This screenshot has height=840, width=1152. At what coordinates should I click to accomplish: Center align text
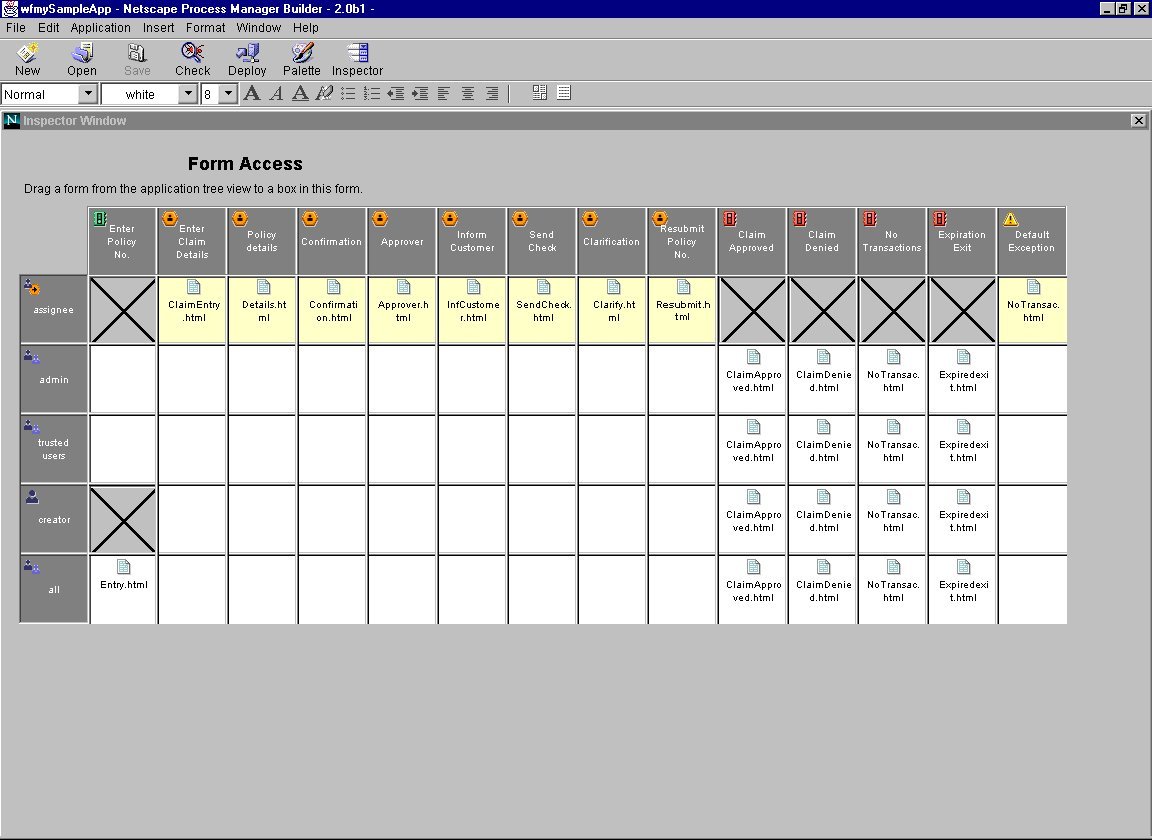(x=468, y=93)
